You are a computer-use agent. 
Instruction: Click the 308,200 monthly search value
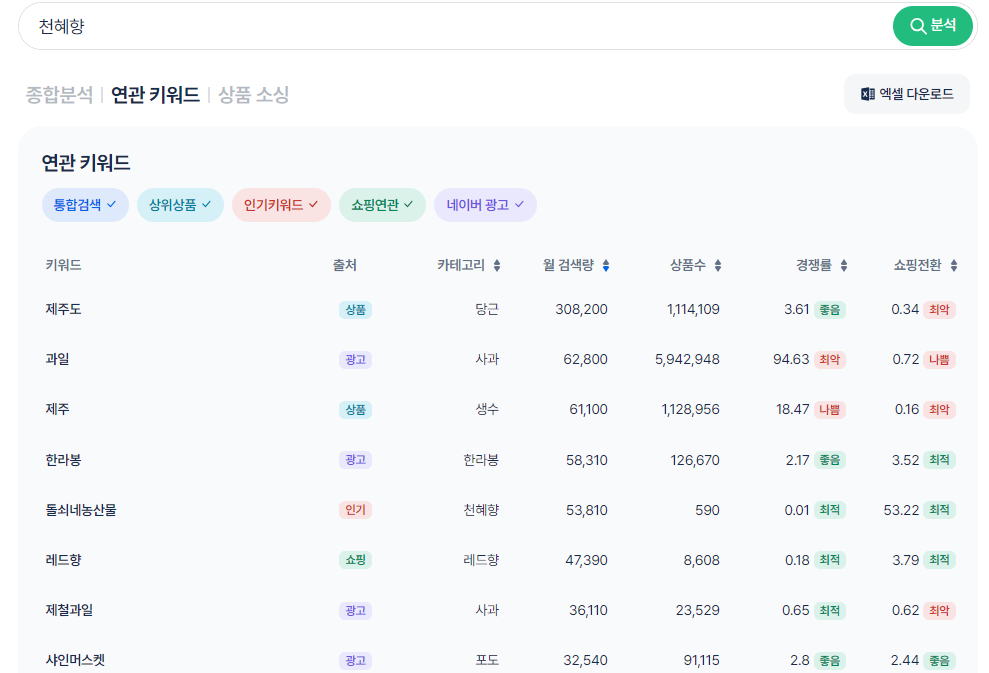click(581, 309)
